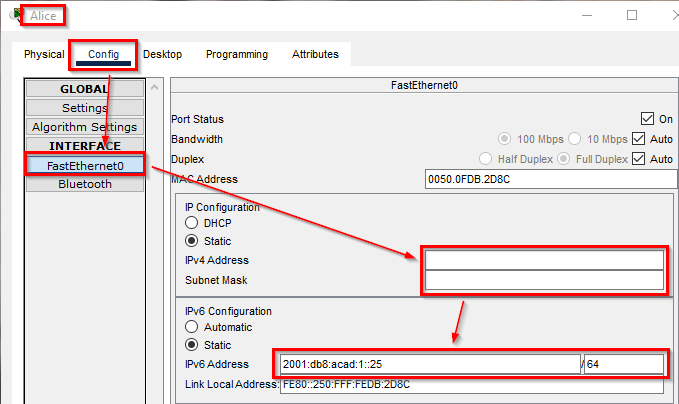Click the IPv4 Address field
This screenshot has height=404, width=679.
544,260
